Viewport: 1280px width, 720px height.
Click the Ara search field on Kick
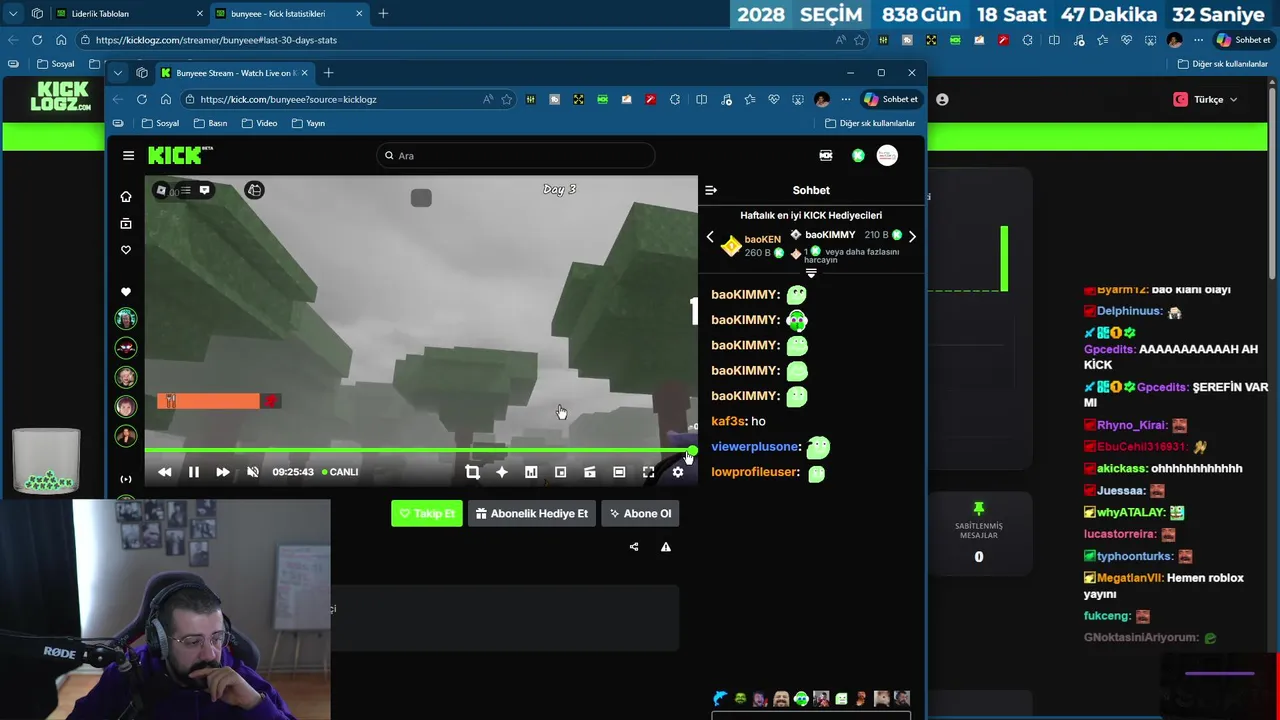pos(516,155)
